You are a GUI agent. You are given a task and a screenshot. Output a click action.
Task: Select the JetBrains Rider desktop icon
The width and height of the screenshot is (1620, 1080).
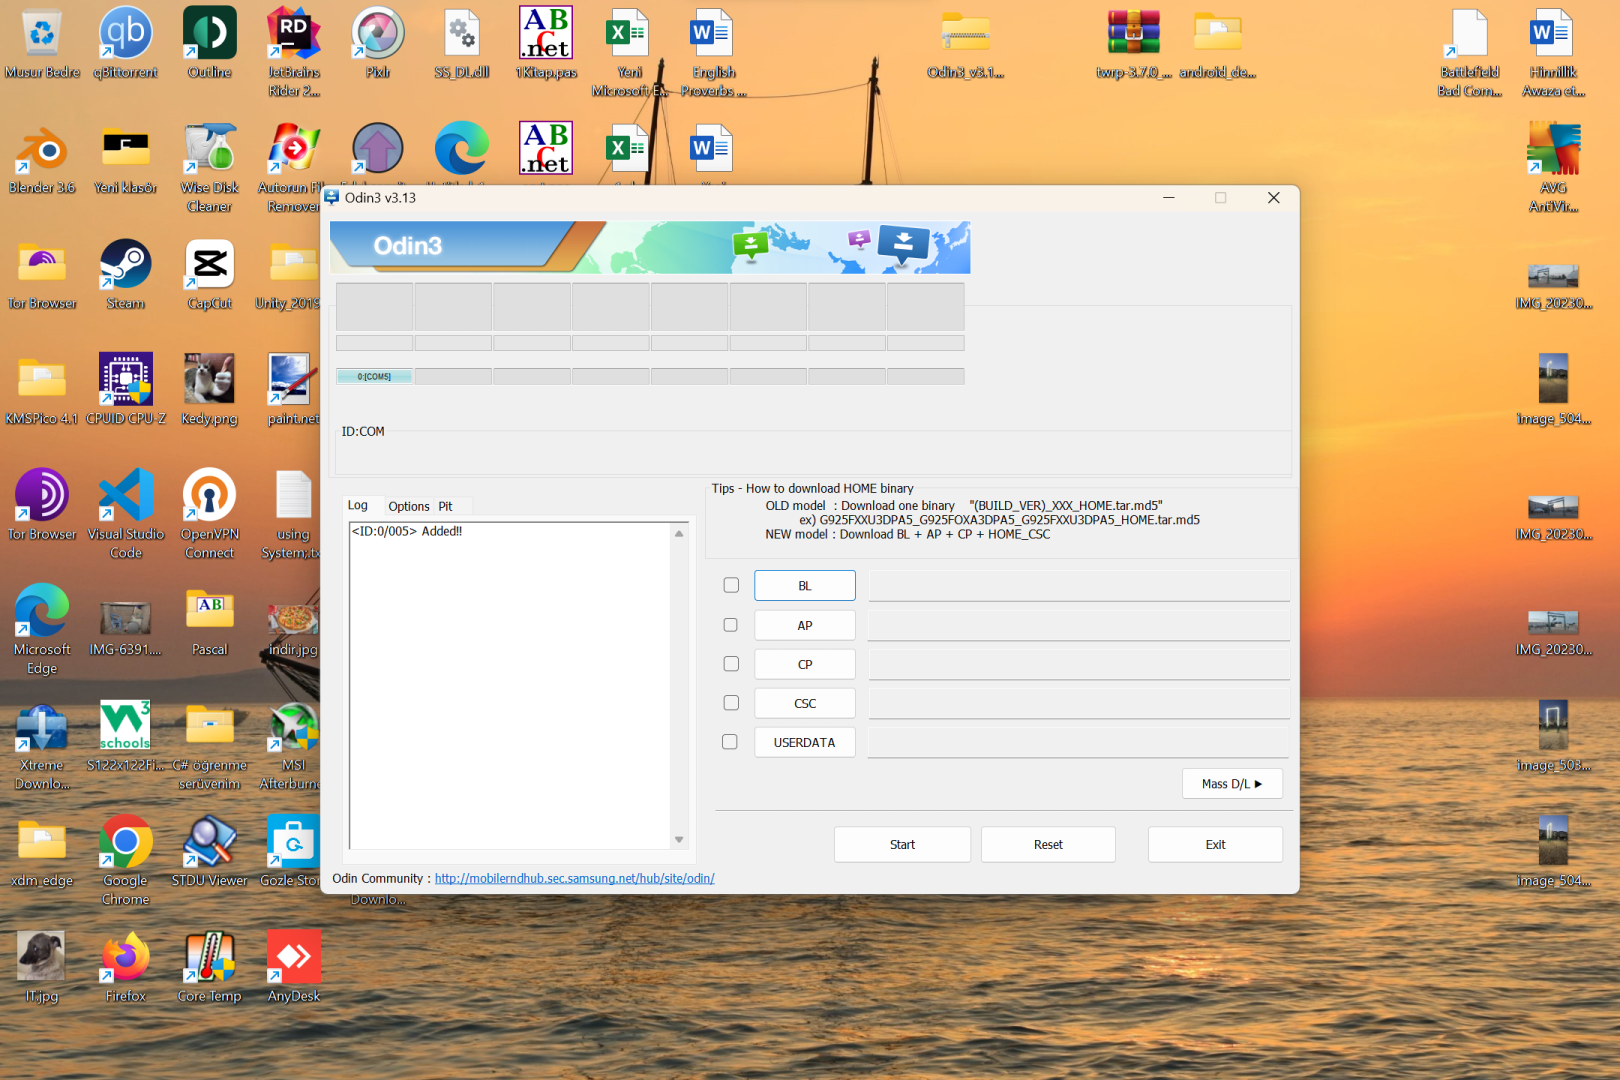(x=294, y=52)
